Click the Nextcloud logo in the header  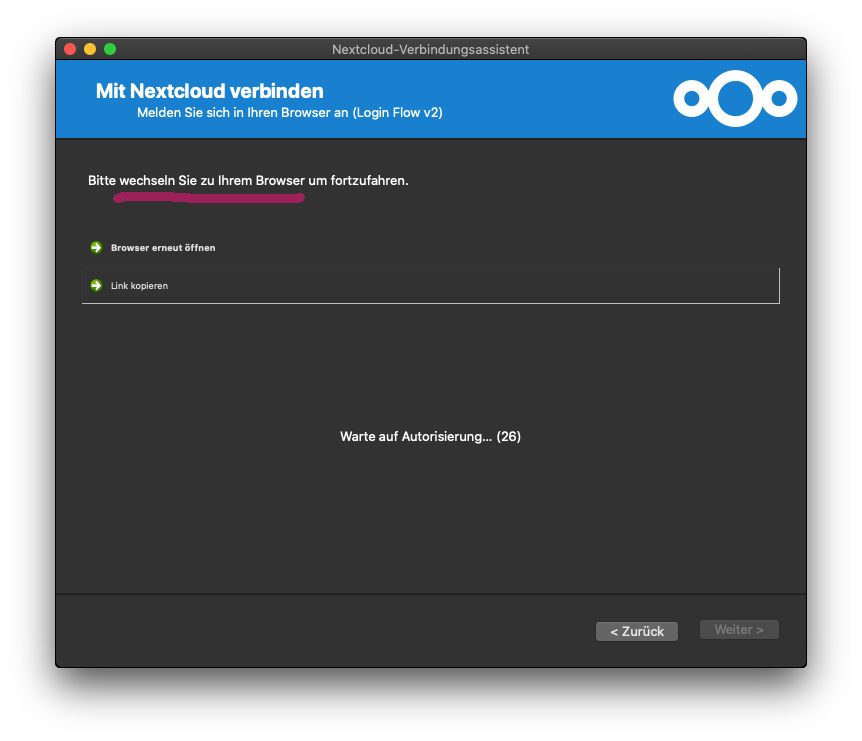pos(735,98)
